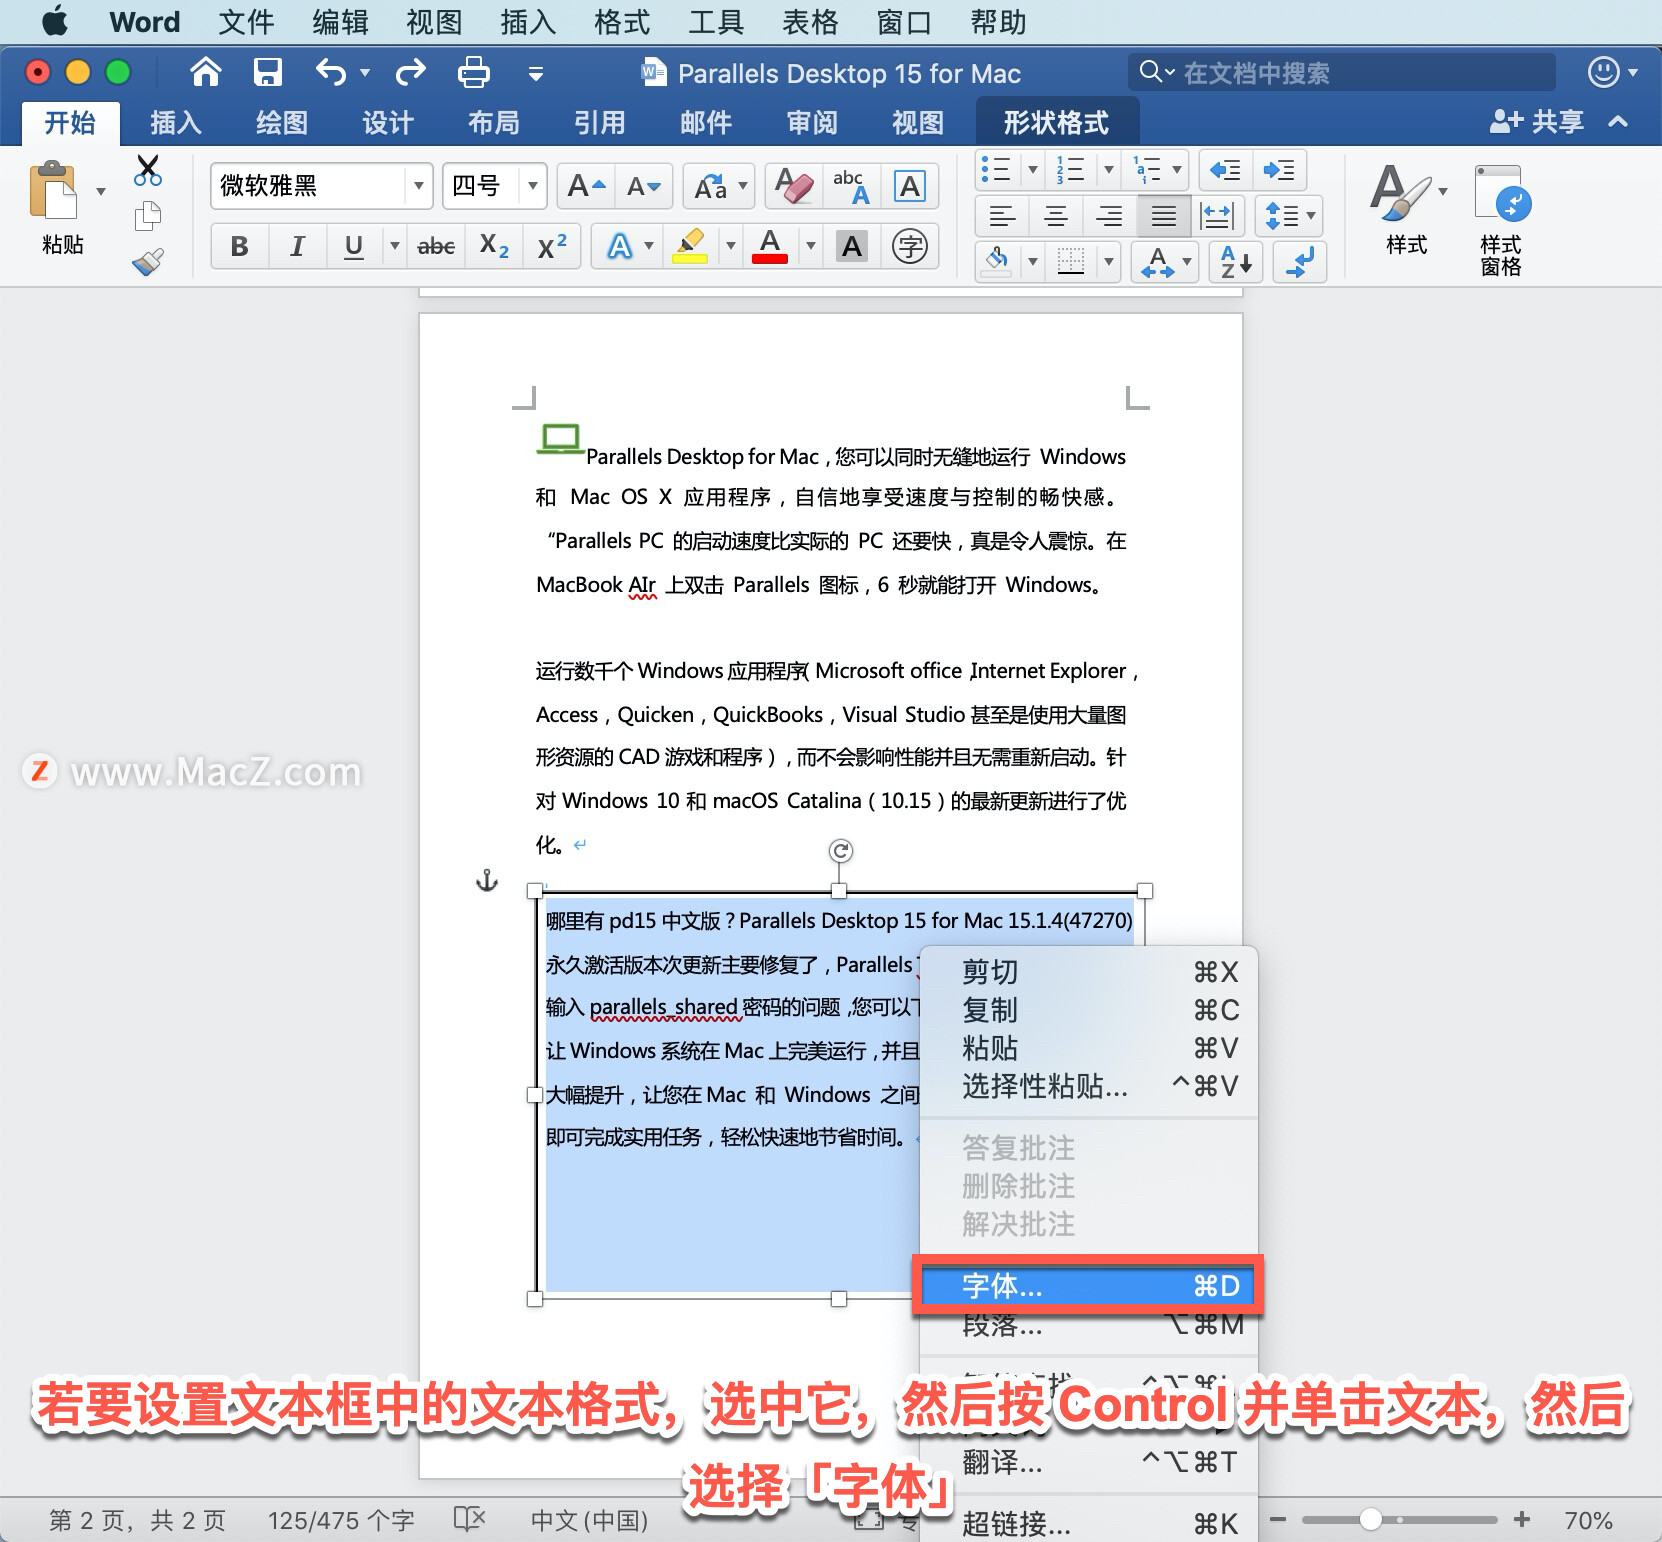Switch to the 插入 ribbon tab
The width and height of the screenshot is (1662, 1542).
176,123
